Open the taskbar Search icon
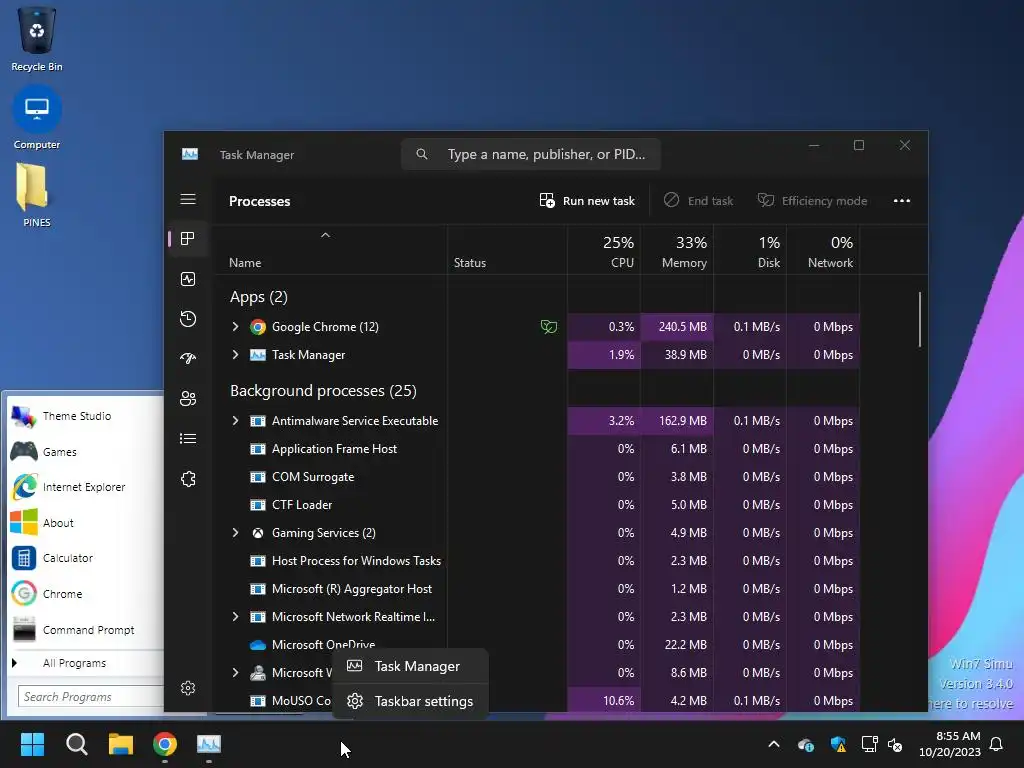The width and height of the screenshot is (1024, 768). click(76, 744)
